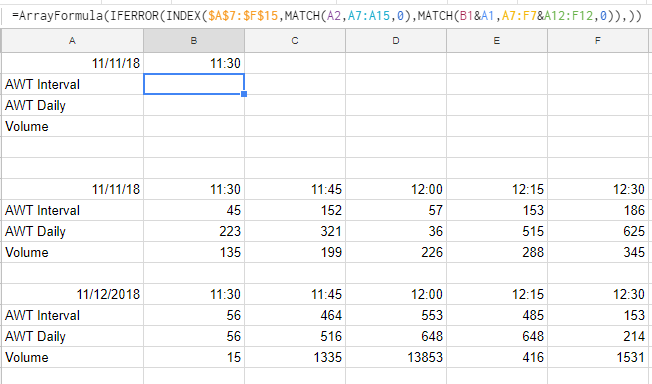
Task: Click the 11:30 header in 11/12/2018 table
Action: pyautogui.click(x=194, y=294)
